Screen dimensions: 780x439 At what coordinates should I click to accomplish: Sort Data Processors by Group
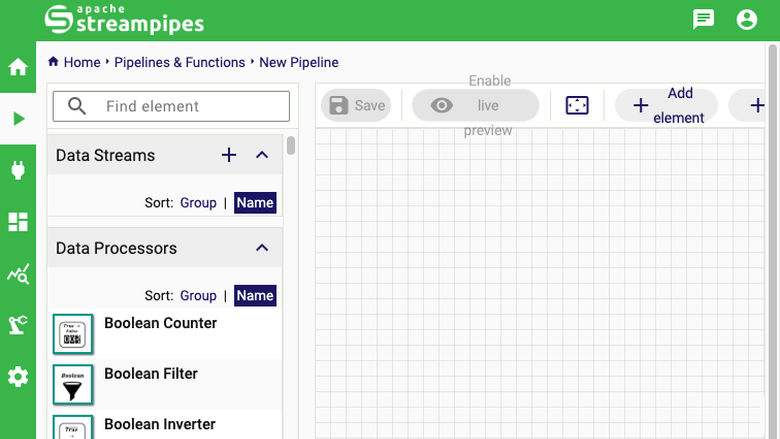click(x=198, y=296)
